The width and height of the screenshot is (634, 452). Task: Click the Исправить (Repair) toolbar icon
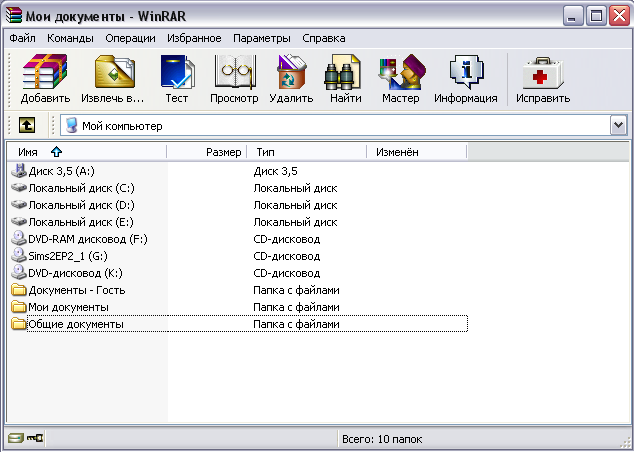pyautogui.click(x=543, y=80)
